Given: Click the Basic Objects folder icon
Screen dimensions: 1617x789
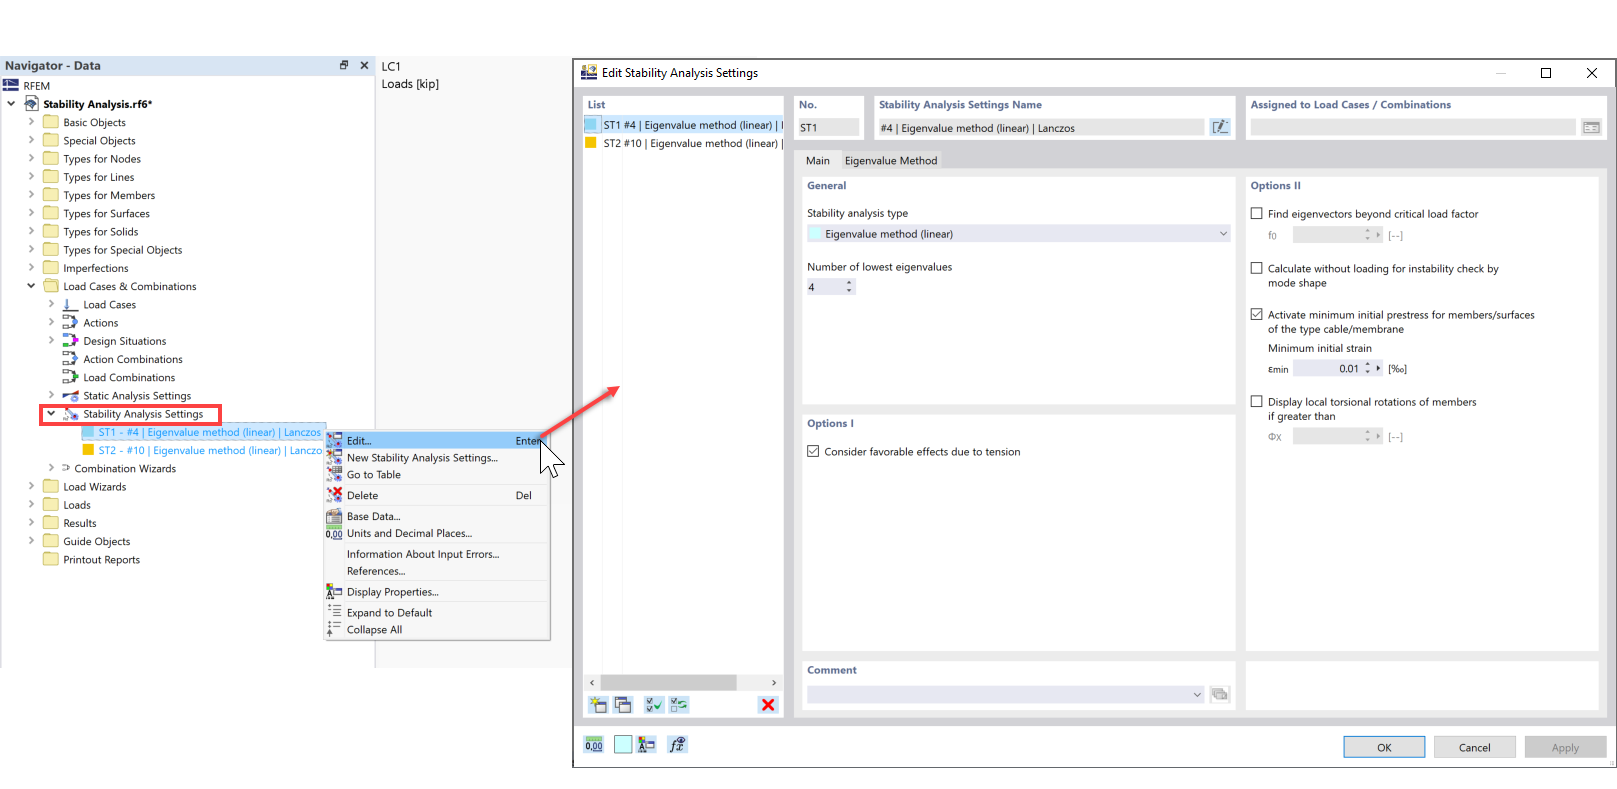Looking at the screenshot, I should click(x=51, y=122).
